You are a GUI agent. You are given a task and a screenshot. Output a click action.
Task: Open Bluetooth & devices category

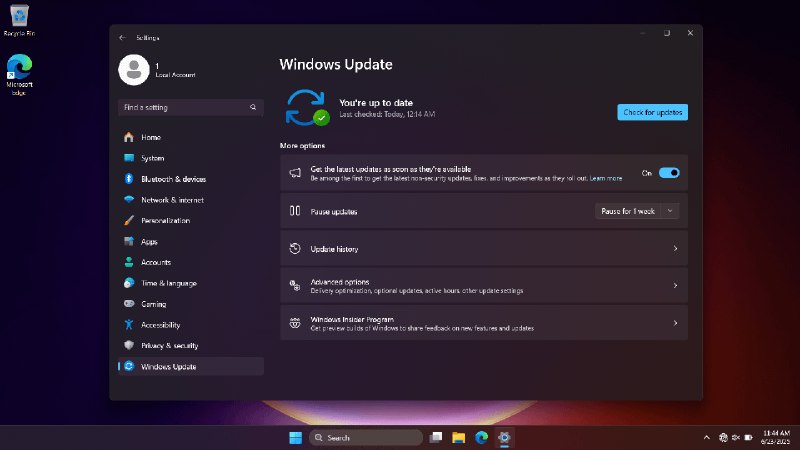(190, 179)
